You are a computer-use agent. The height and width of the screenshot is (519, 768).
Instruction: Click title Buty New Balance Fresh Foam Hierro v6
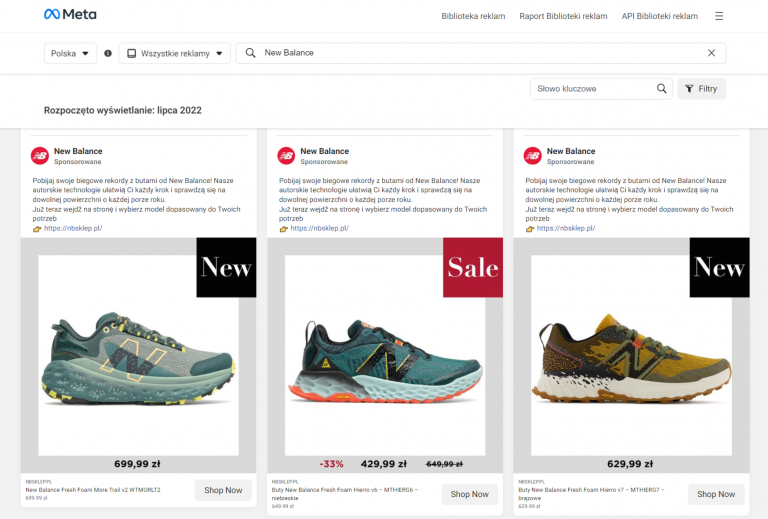345,494
